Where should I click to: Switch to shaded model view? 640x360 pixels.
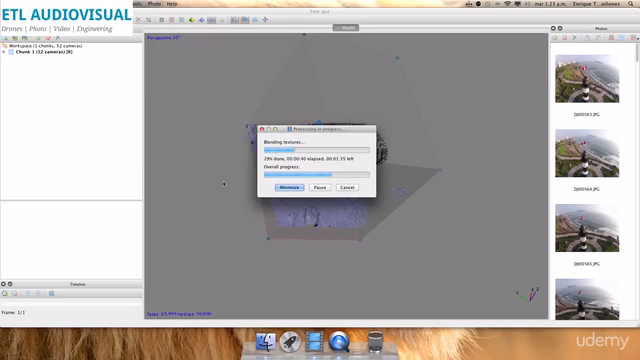[191, 20]
